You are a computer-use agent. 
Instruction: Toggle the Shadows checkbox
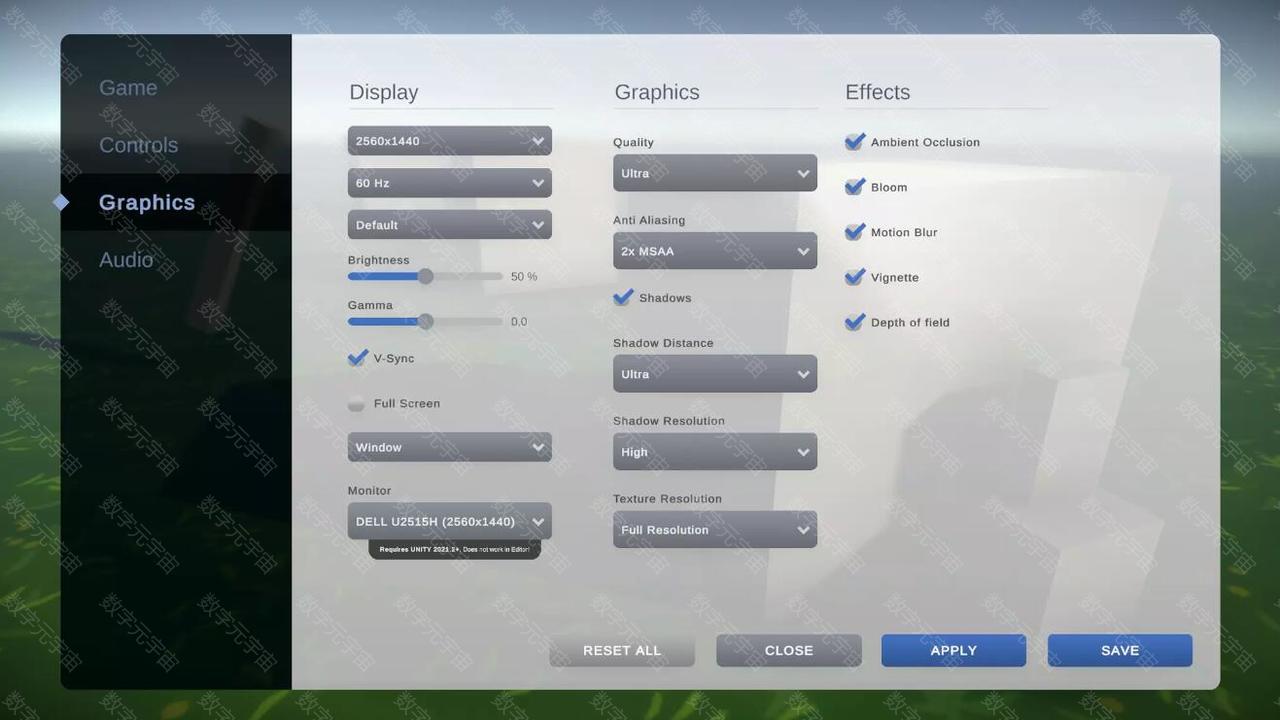(x=623, y=298)
